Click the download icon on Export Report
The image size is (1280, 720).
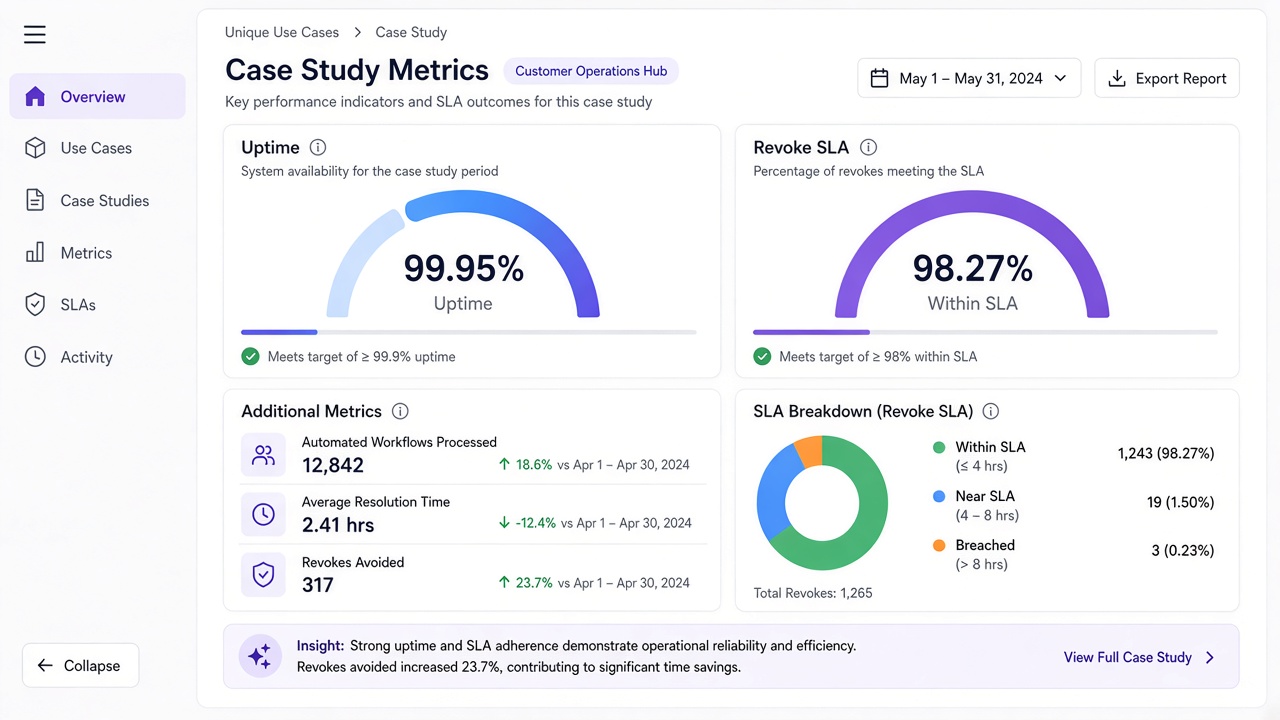click(1117, 78)
